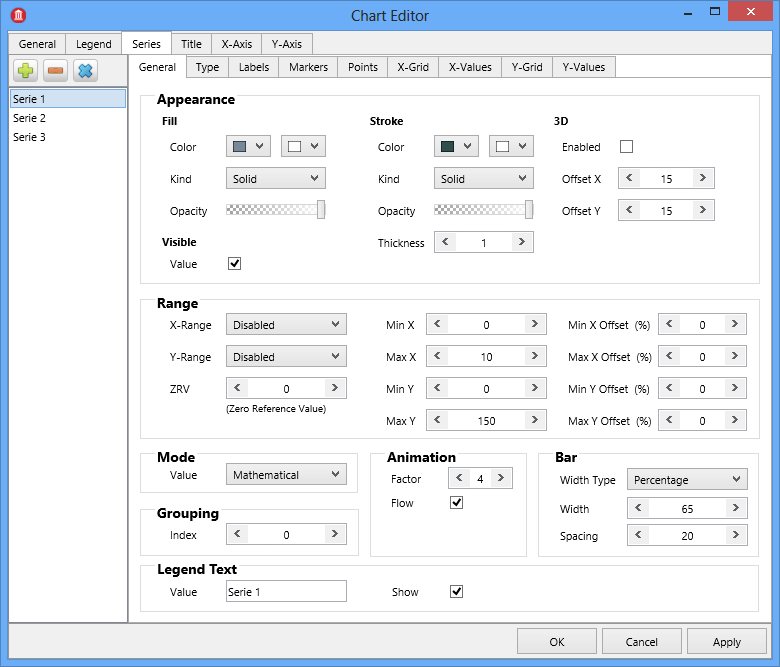
Task: Increase 3D Offset X value
Action: [x=702, y=178]
